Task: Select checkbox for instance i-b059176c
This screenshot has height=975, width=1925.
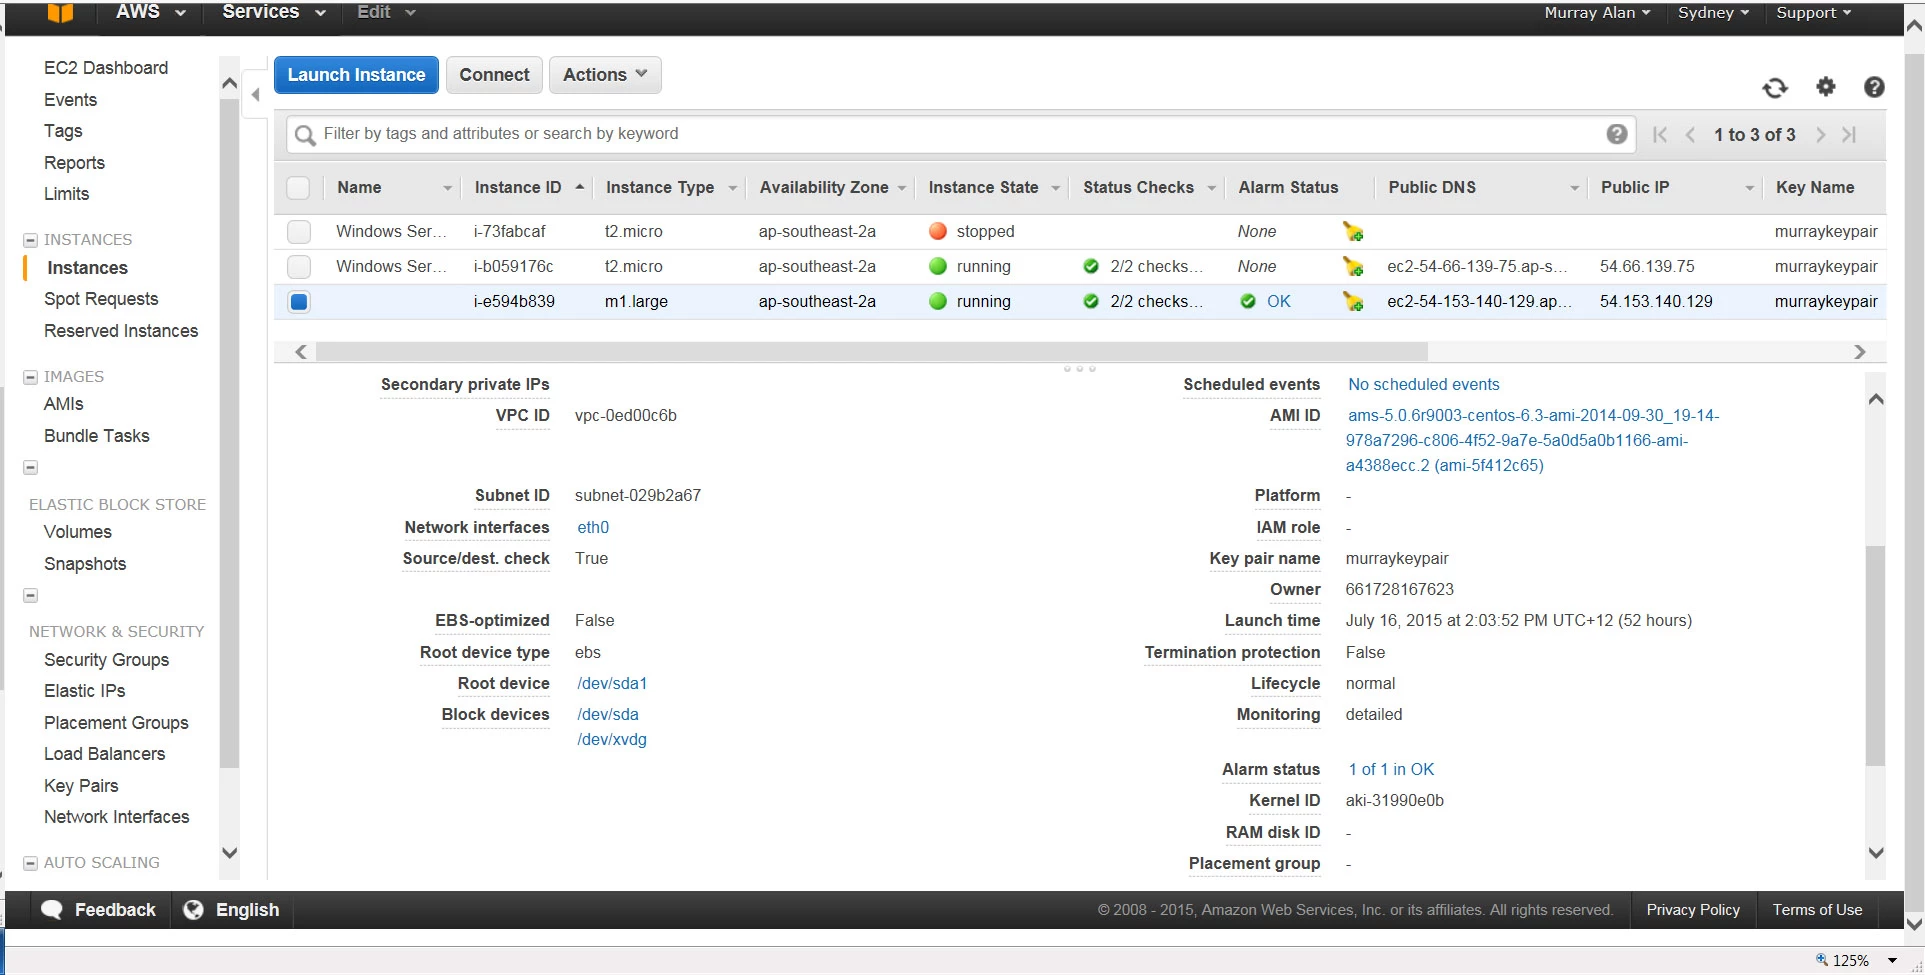Action: (298, 267)
